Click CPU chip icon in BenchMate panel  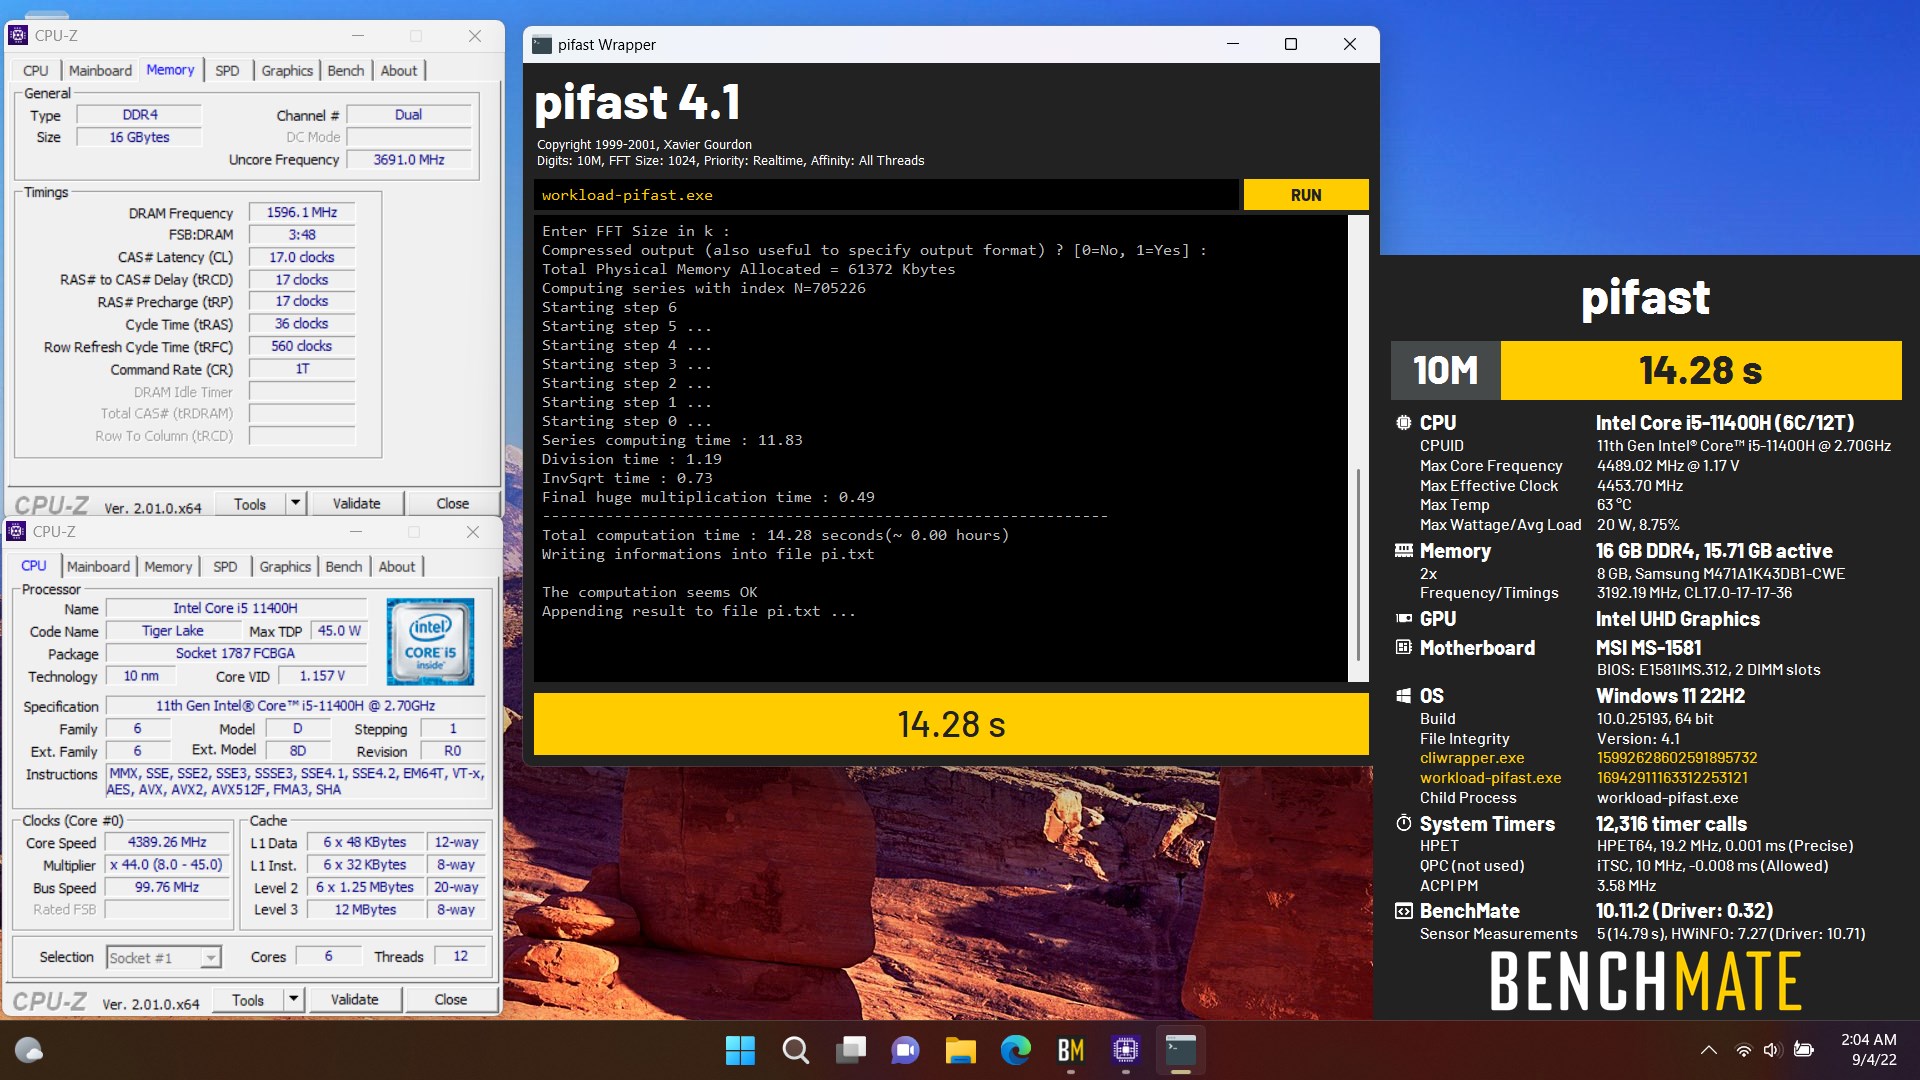click(x=1404, y=423)
